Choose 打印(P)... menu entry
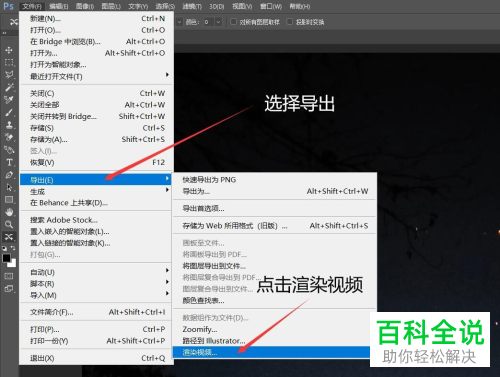This screenshot has height=377, width=500. pos(97,330)
